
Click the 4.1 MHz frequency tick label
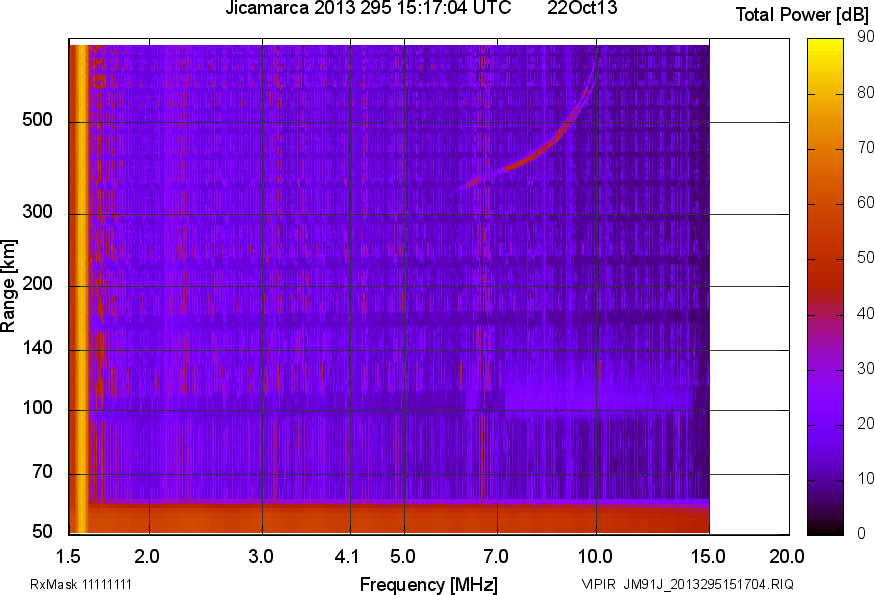click(x=349, y=557)
